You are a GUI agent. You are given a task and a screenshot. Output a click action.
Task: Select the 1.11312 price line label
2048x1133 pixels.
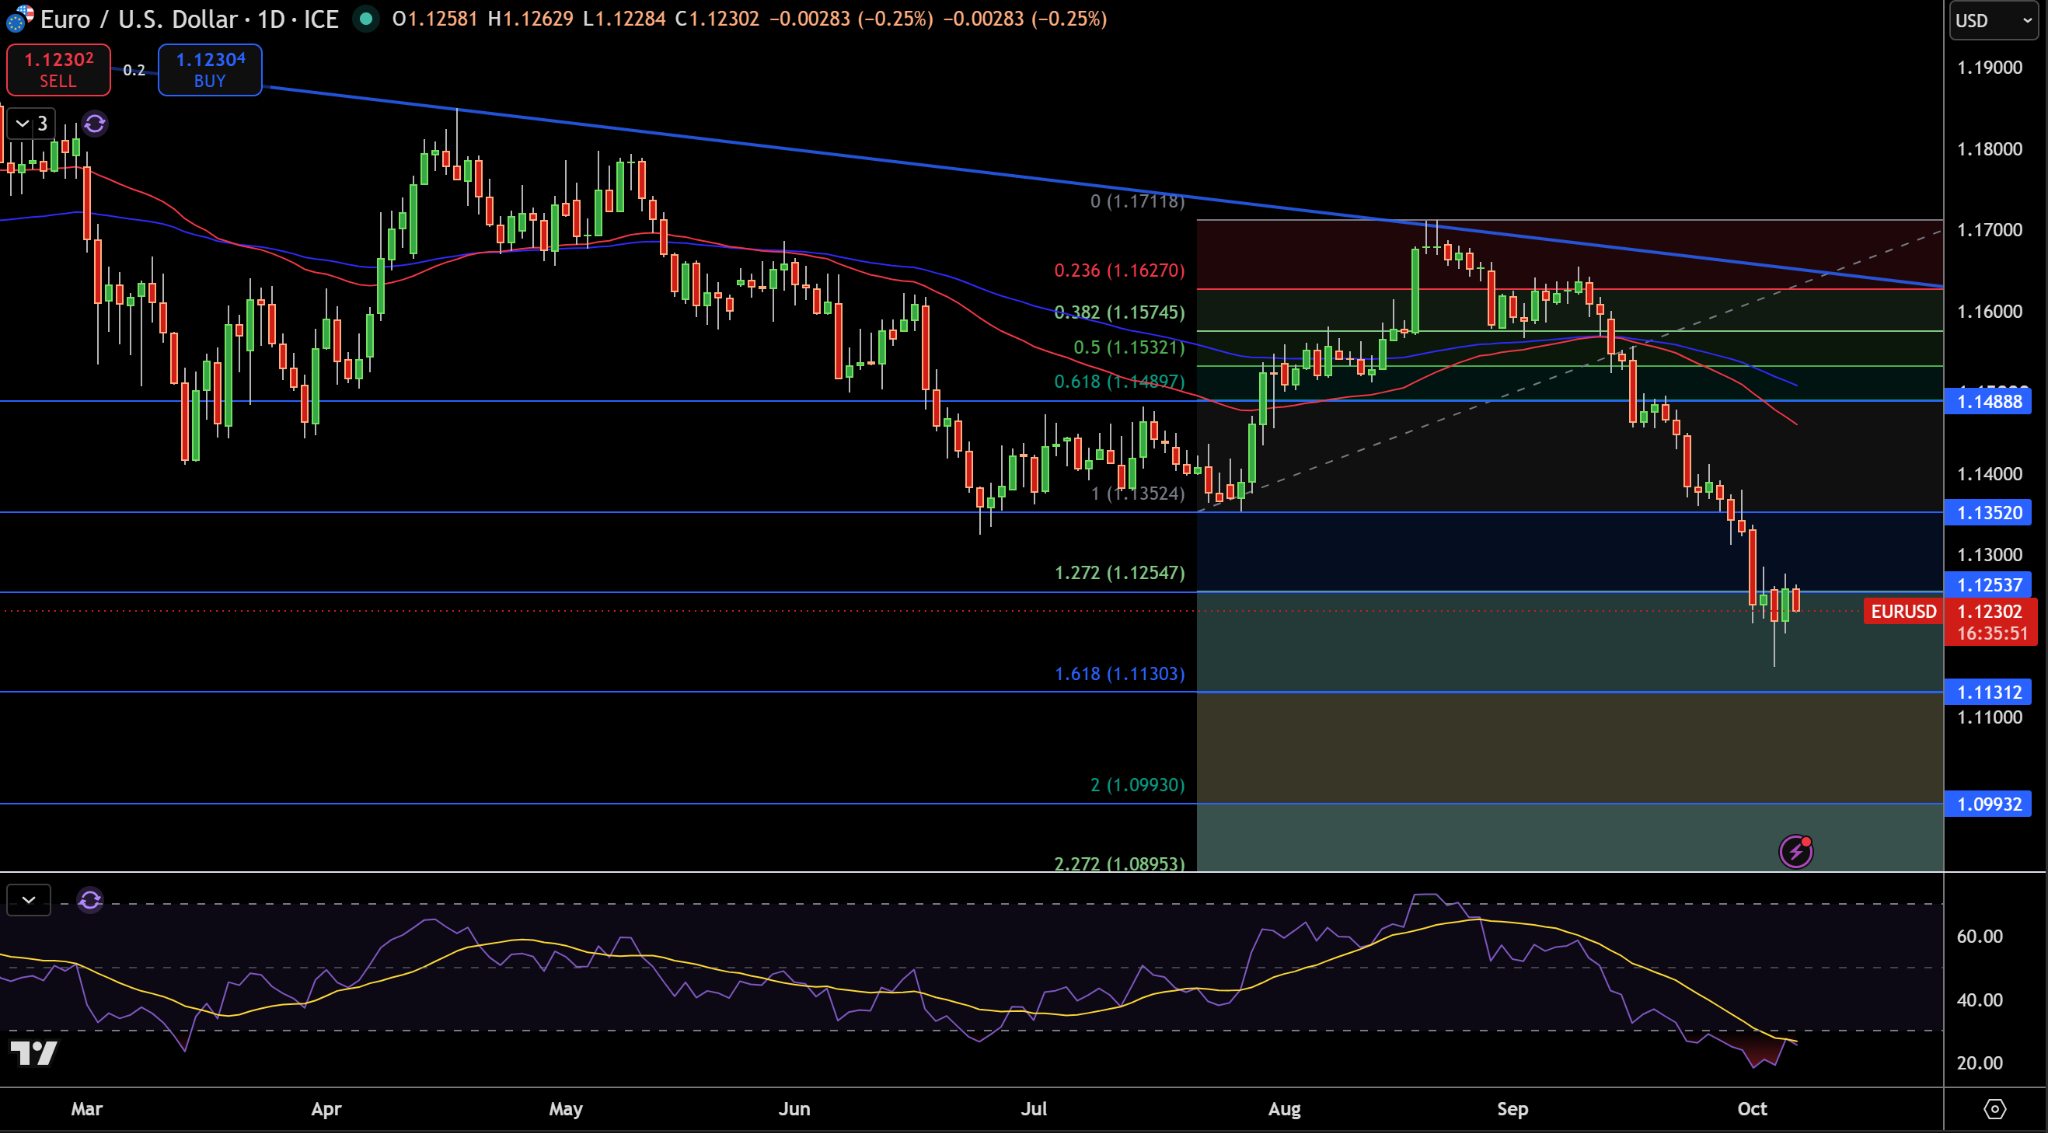[1988, 692]
